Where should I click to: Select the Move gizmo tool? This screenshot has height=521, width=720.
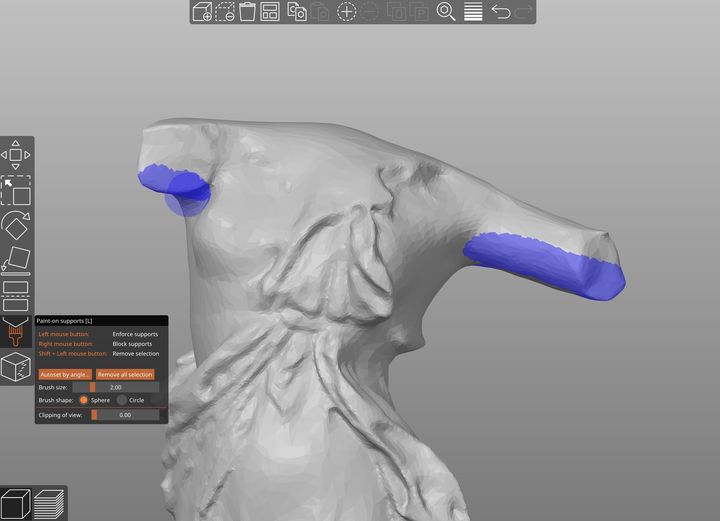[15, 154]
